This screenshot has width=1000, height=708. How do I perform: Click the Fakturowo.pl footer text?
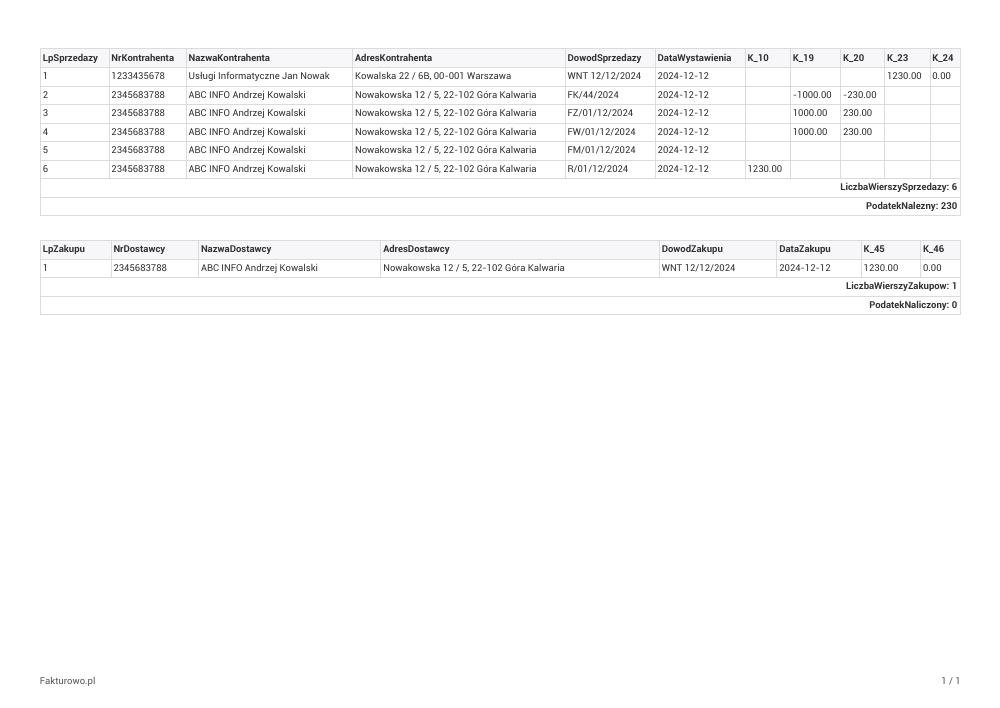[68, 681]
